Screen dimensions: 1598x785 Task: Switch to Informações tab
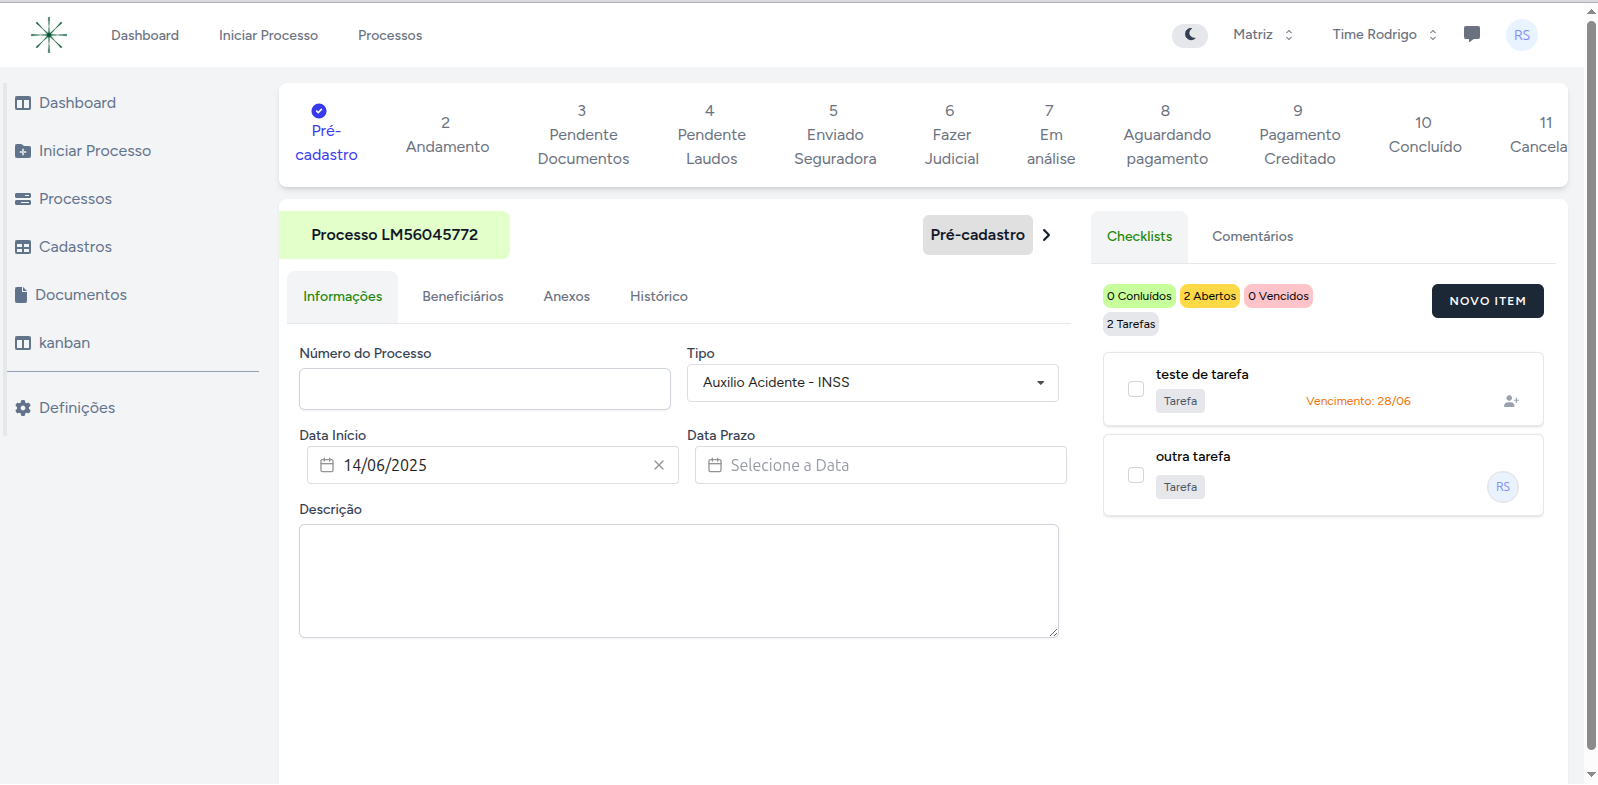click(x=342, y=297)
